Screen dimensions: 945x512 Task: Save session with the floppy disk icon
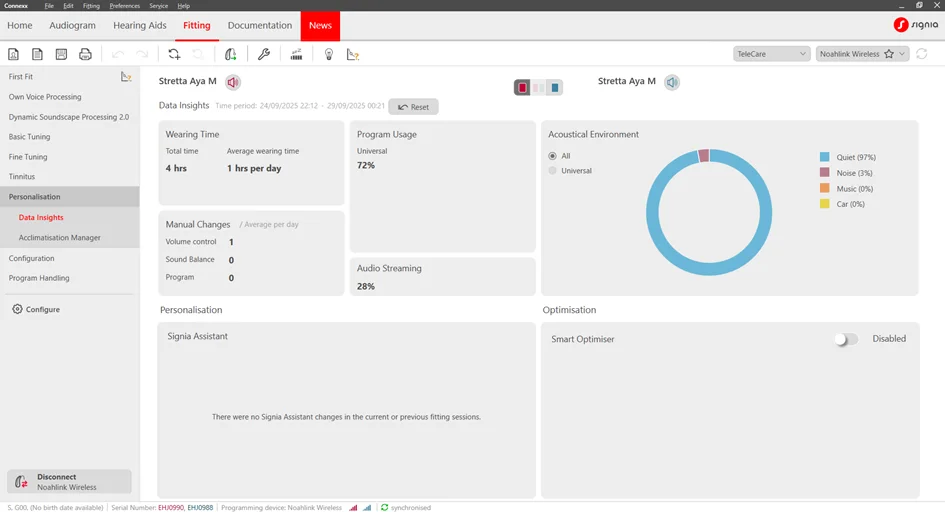pos(61,54)
